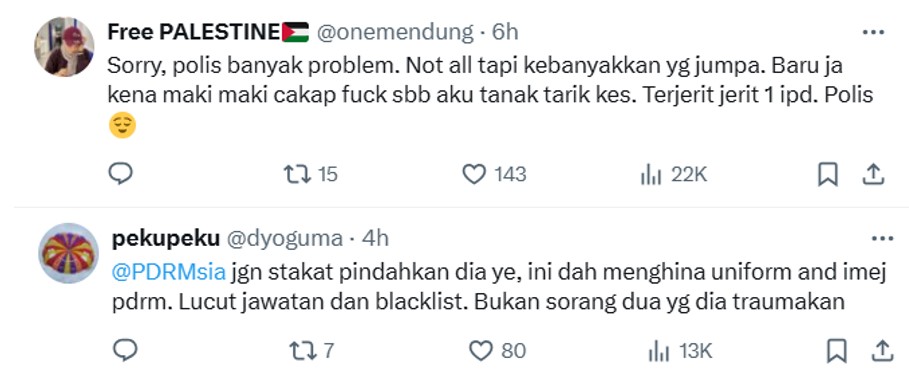Open the @onemendung handle
909x379 pixels.
pos(394,32)
